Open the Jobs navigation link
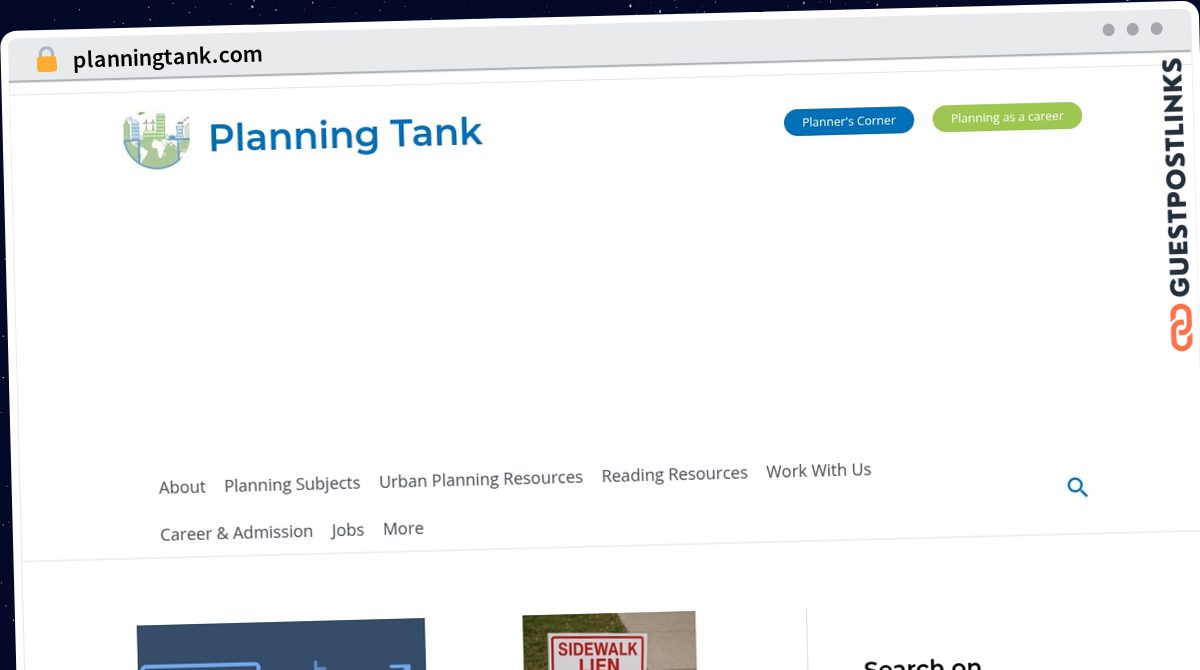The height and width of the screenshot is (670, 1200). [348, 530]
